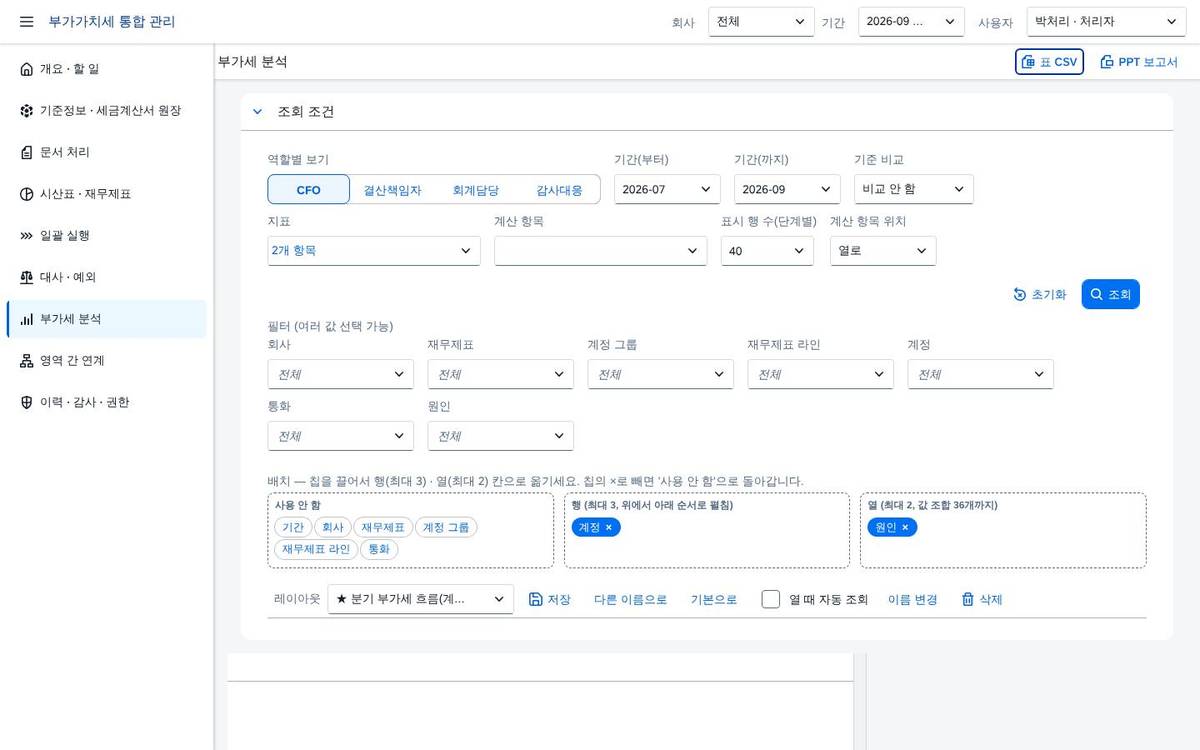Click the pie icon beside 시산표 · 재무제표
1200x750 pixels.
pos(26,194)
